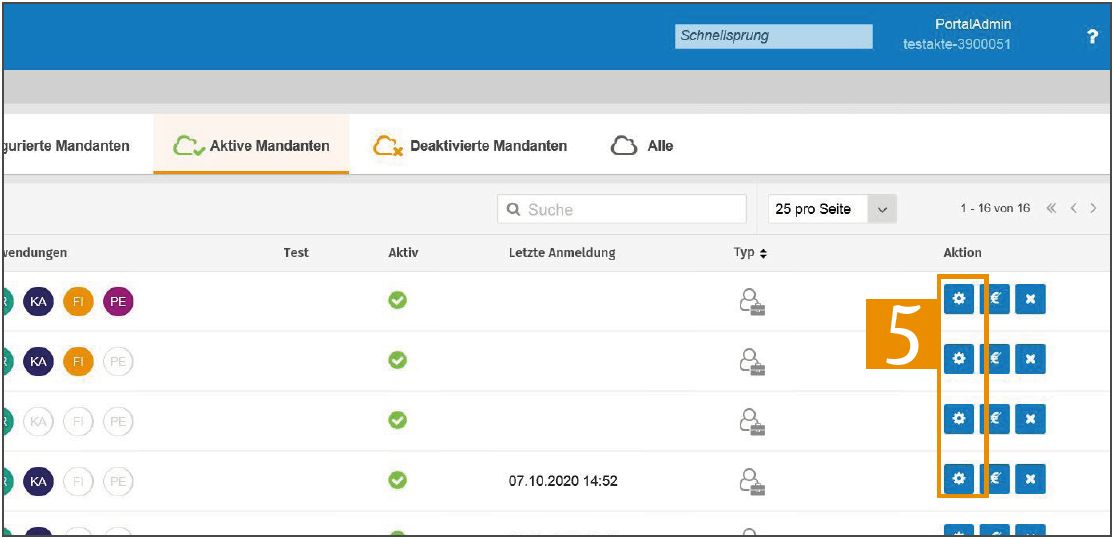Open the tab ending in "gurierte Mandanten"
The height and width of the screenshot is (539, 1114).
[67, 146]
